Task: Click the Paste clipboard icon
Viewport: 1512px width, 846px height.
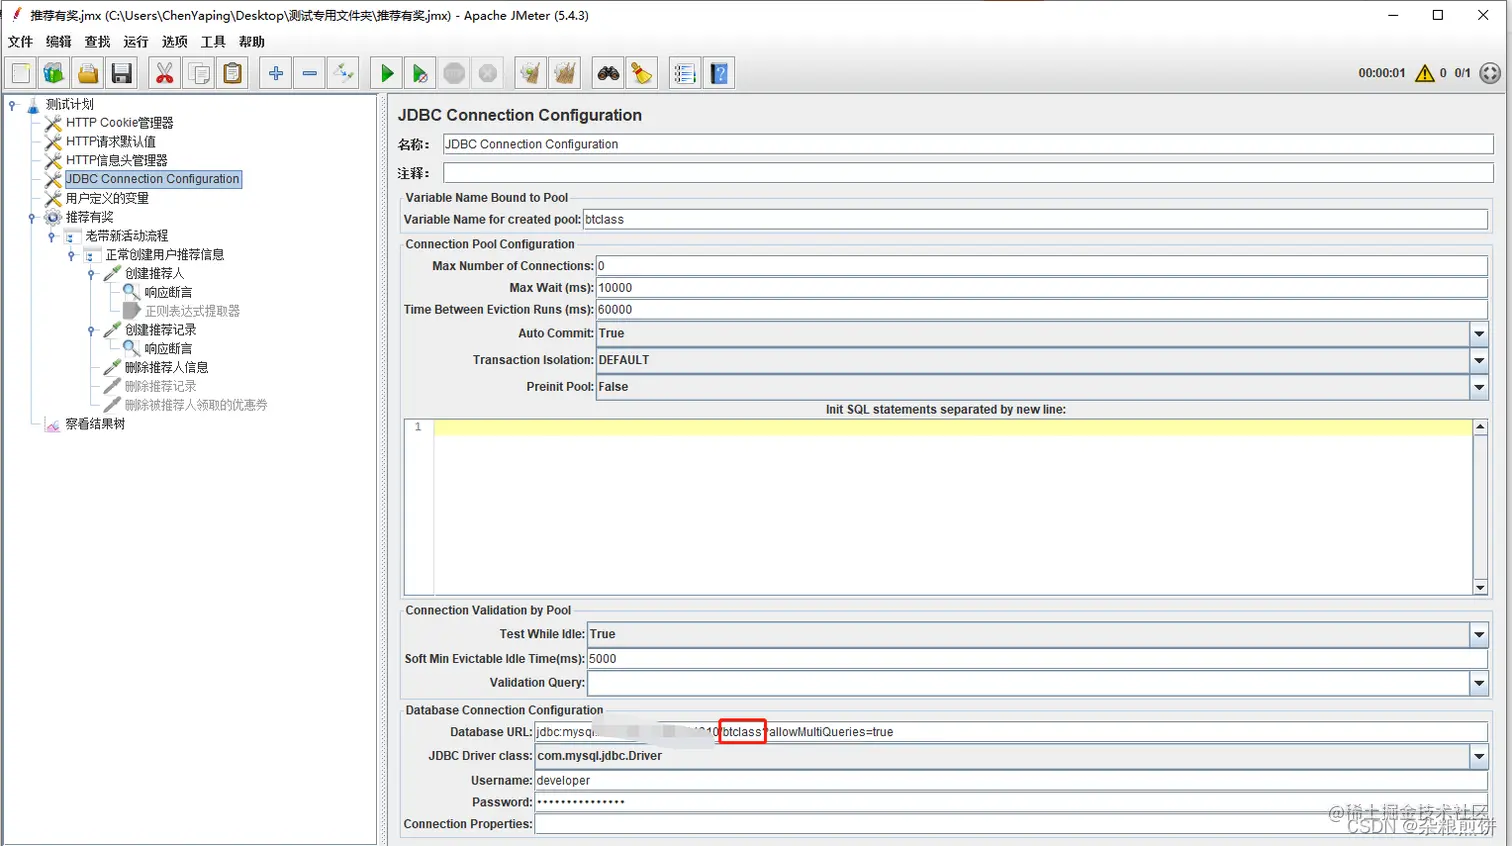Action: pyautogui.click(x=232, y=73)
